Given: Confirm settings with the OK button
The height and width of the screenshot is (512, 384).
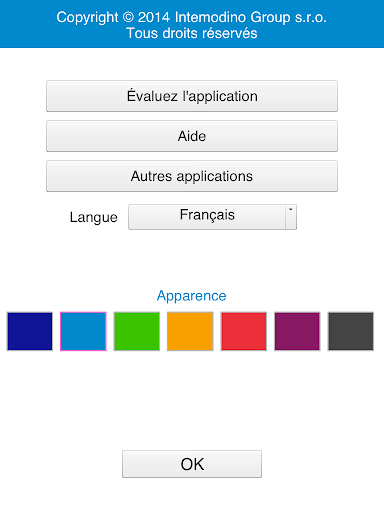Looking at the screenshot, I should click(x=192, y=464).
